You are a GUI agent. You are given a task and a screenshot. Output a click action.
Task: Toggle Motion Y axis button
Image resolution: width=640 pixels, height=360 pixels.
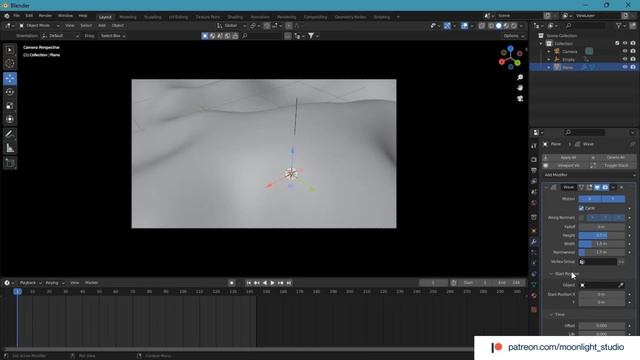[613, 199]
